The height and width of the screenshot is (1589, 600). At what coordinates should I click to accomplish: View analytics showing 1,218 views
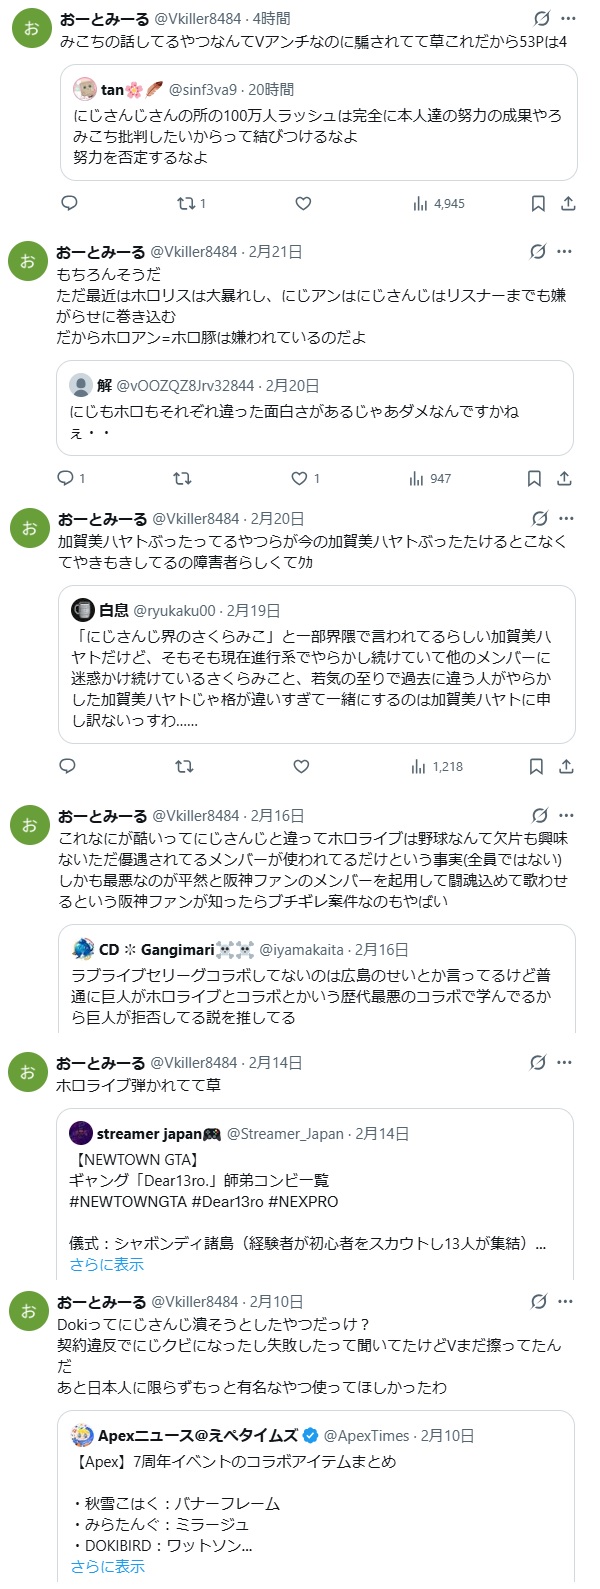[x=437, y=766]
